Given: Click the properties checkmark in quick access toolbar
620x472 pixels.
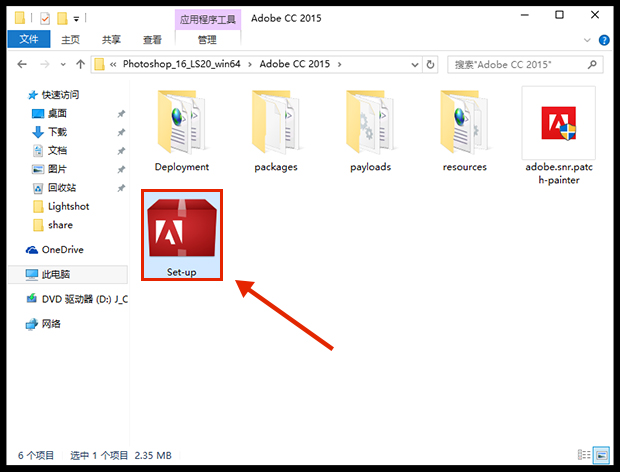Looking at the screenshot, I should [45, 18].
